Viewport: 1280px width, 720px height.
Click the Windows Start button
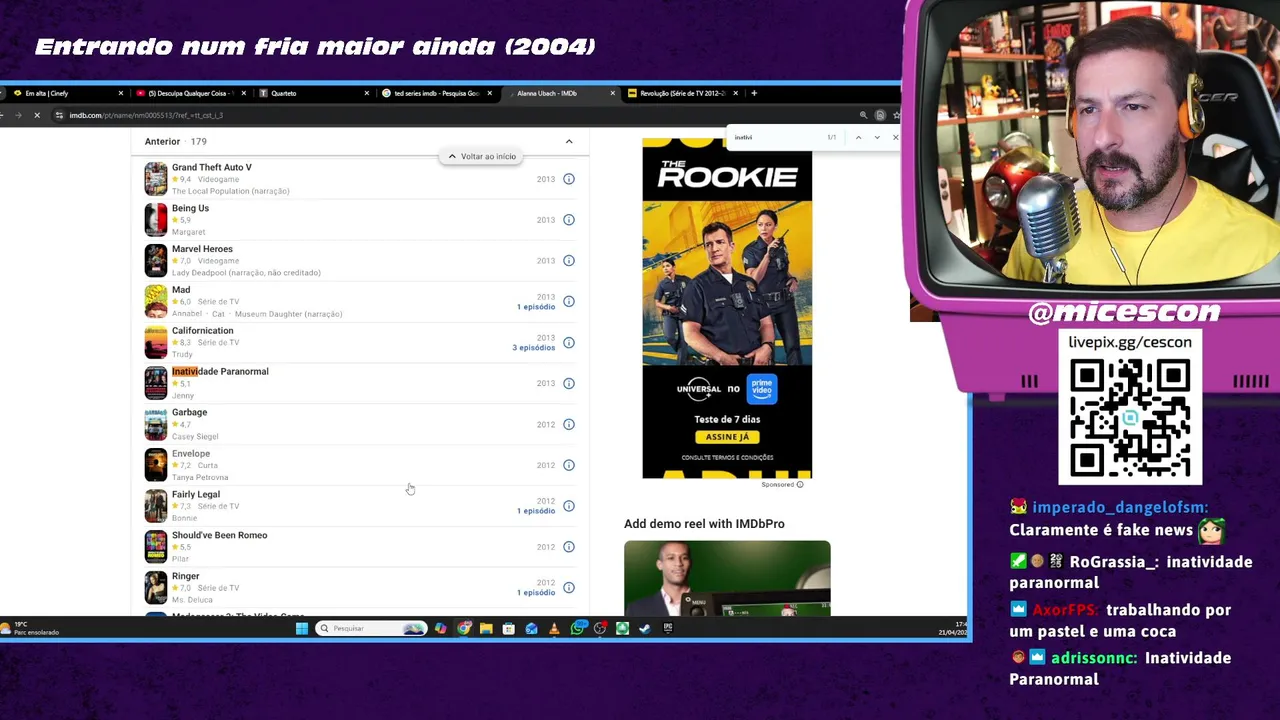[x=302, y=628]
